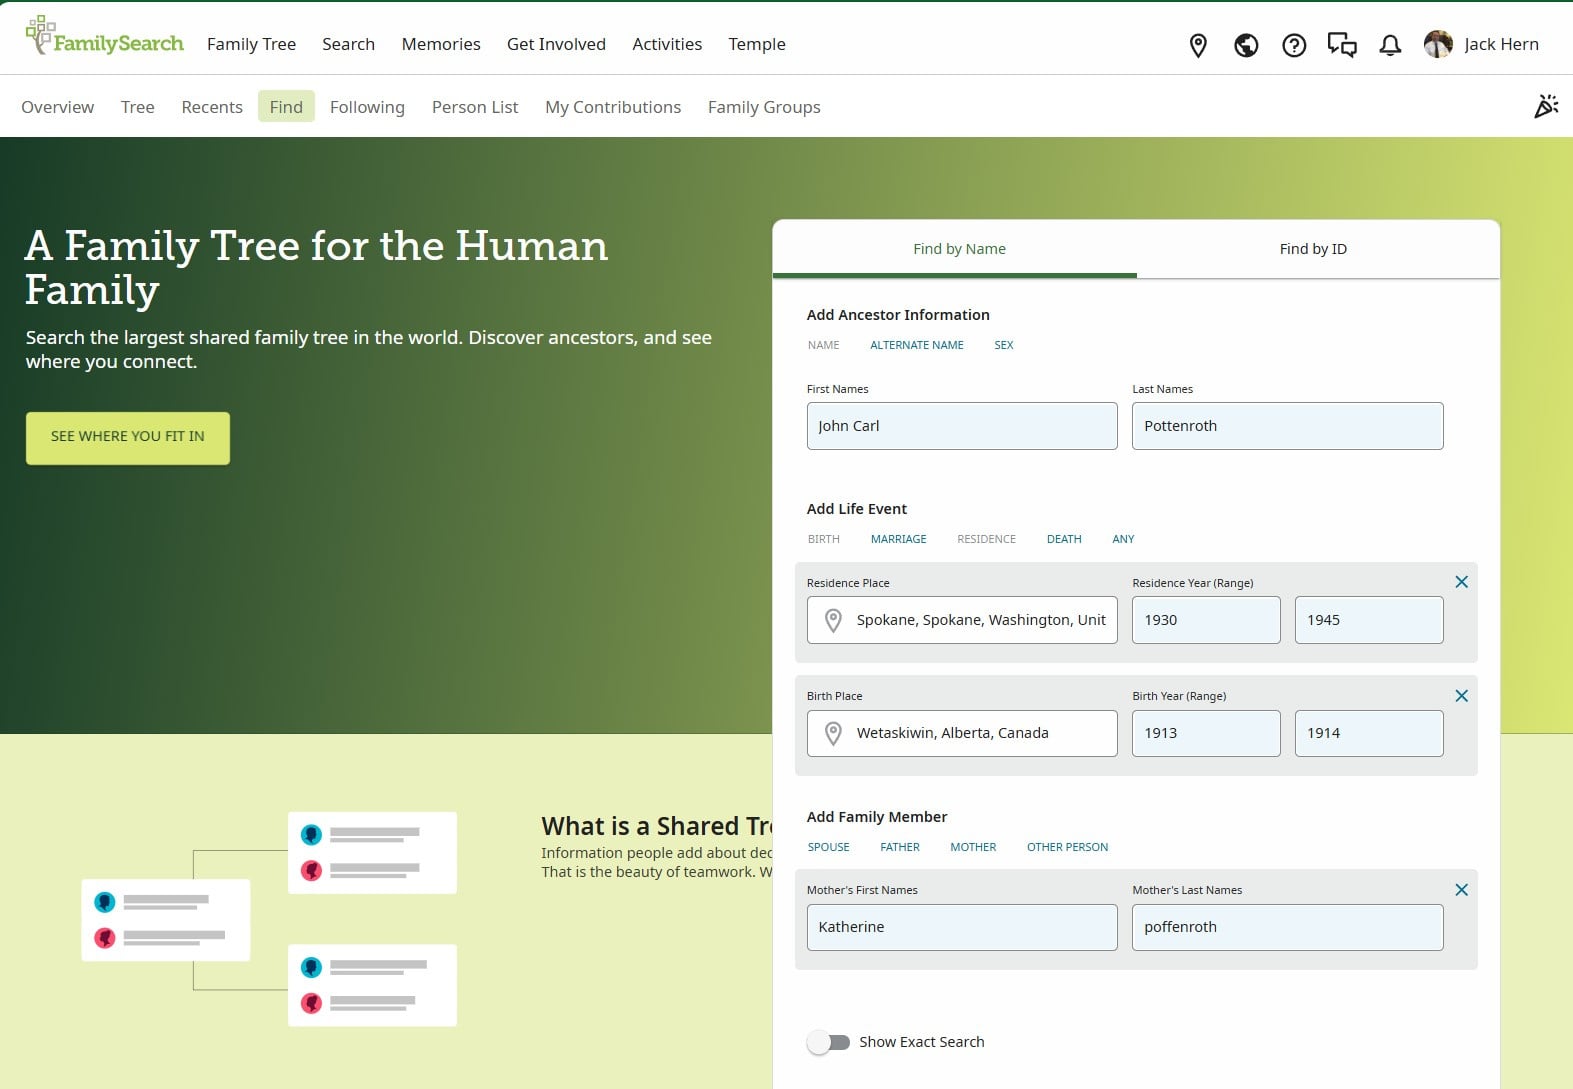Click the First Names input field
The image size is (1573, 1089).
962,426
